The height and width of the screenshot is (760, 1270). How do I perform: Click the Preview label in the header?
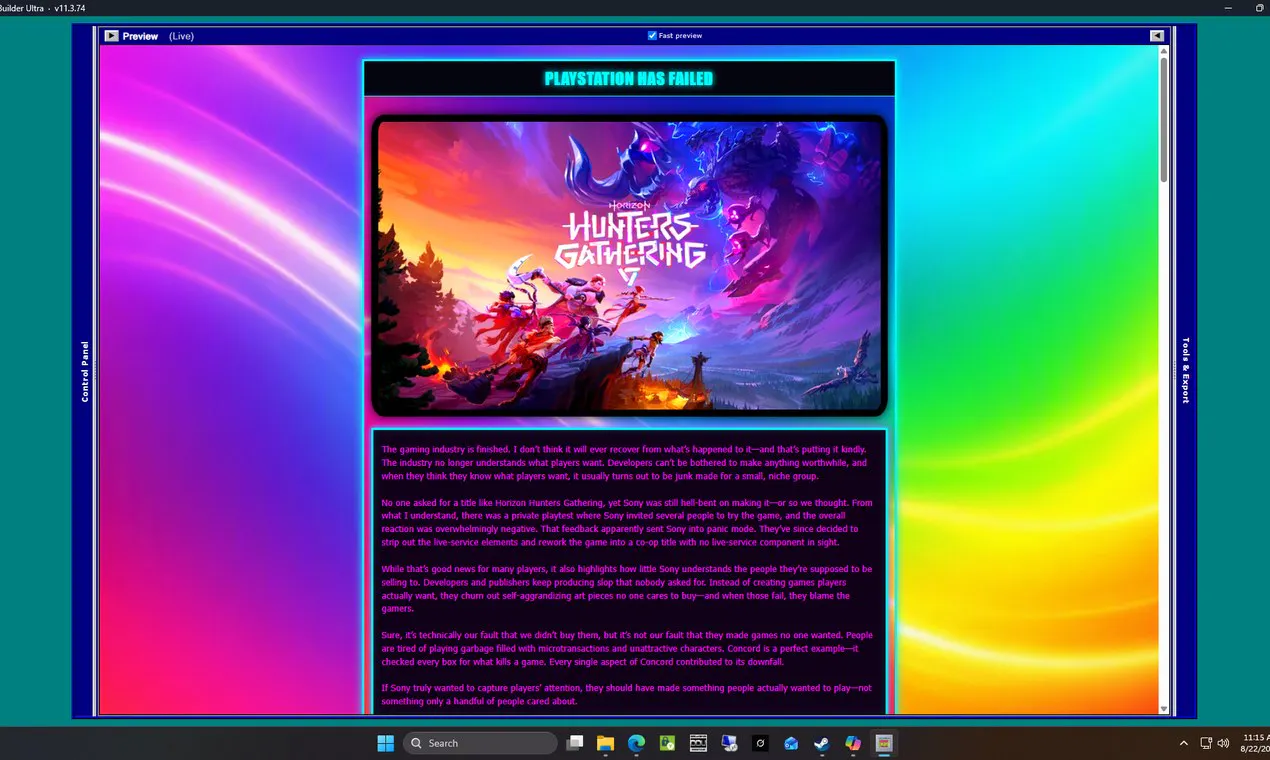tap(140, 36)
